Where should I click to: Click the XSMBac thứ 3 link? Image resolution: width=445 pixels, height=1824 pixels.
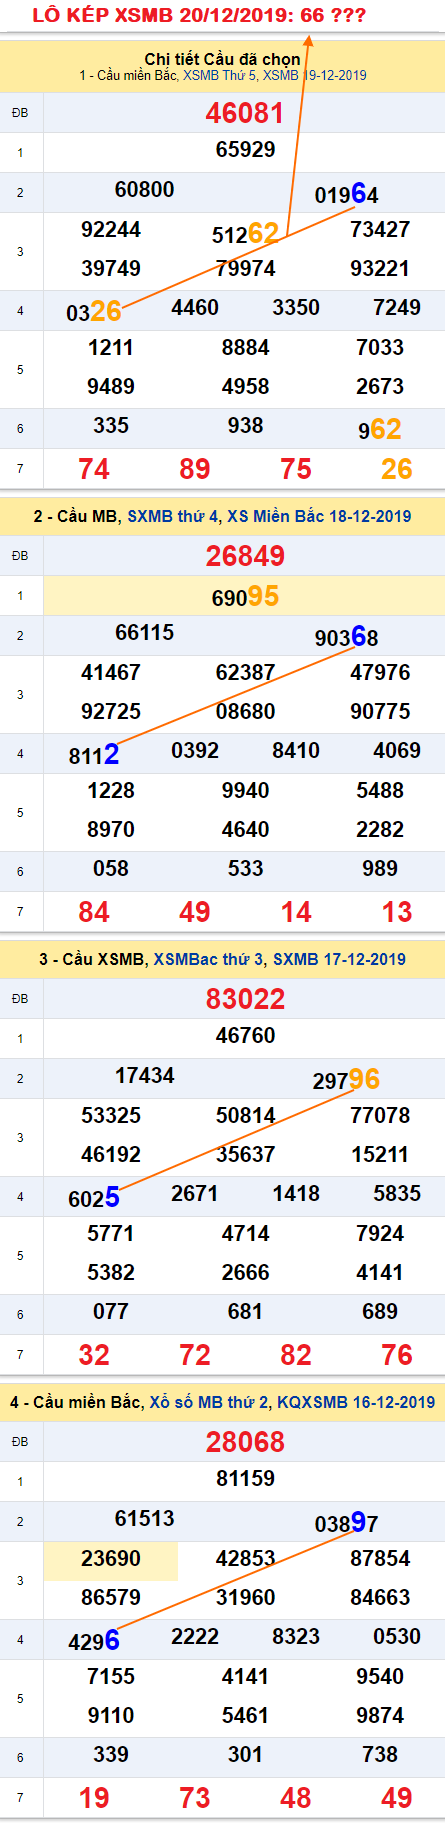tap(208, 959)
